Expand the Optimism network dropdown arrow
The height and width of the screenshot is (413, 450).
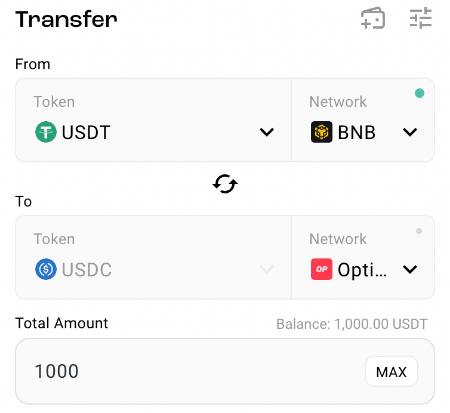coord(410,269)
